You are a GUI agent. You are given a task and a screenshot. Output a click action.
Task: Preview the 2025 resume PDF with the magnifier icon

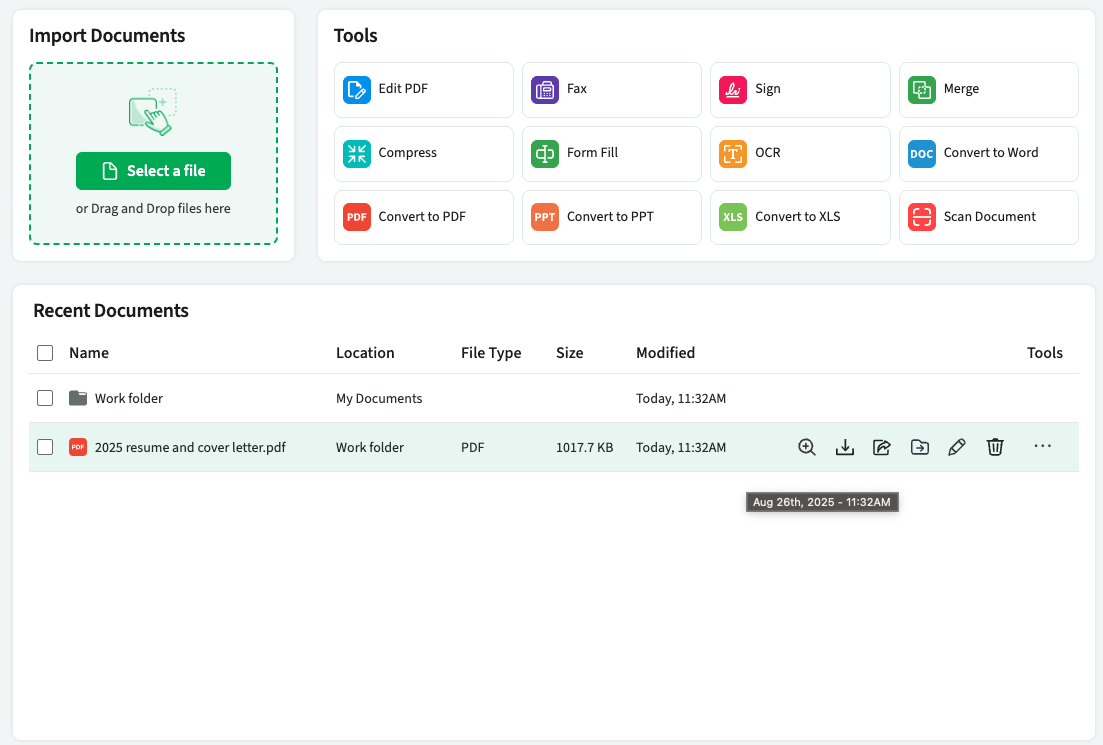806,447
